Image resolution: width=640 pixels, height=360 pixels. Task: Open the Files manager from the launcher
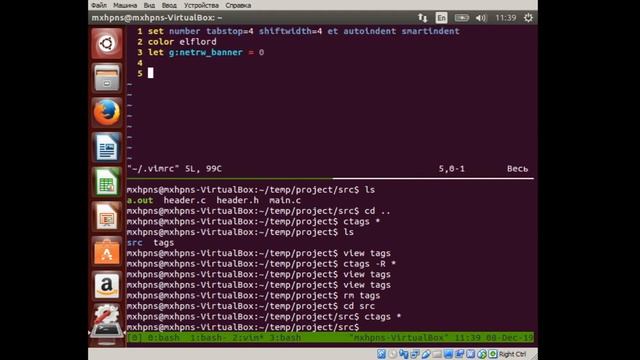click(107, 78)
